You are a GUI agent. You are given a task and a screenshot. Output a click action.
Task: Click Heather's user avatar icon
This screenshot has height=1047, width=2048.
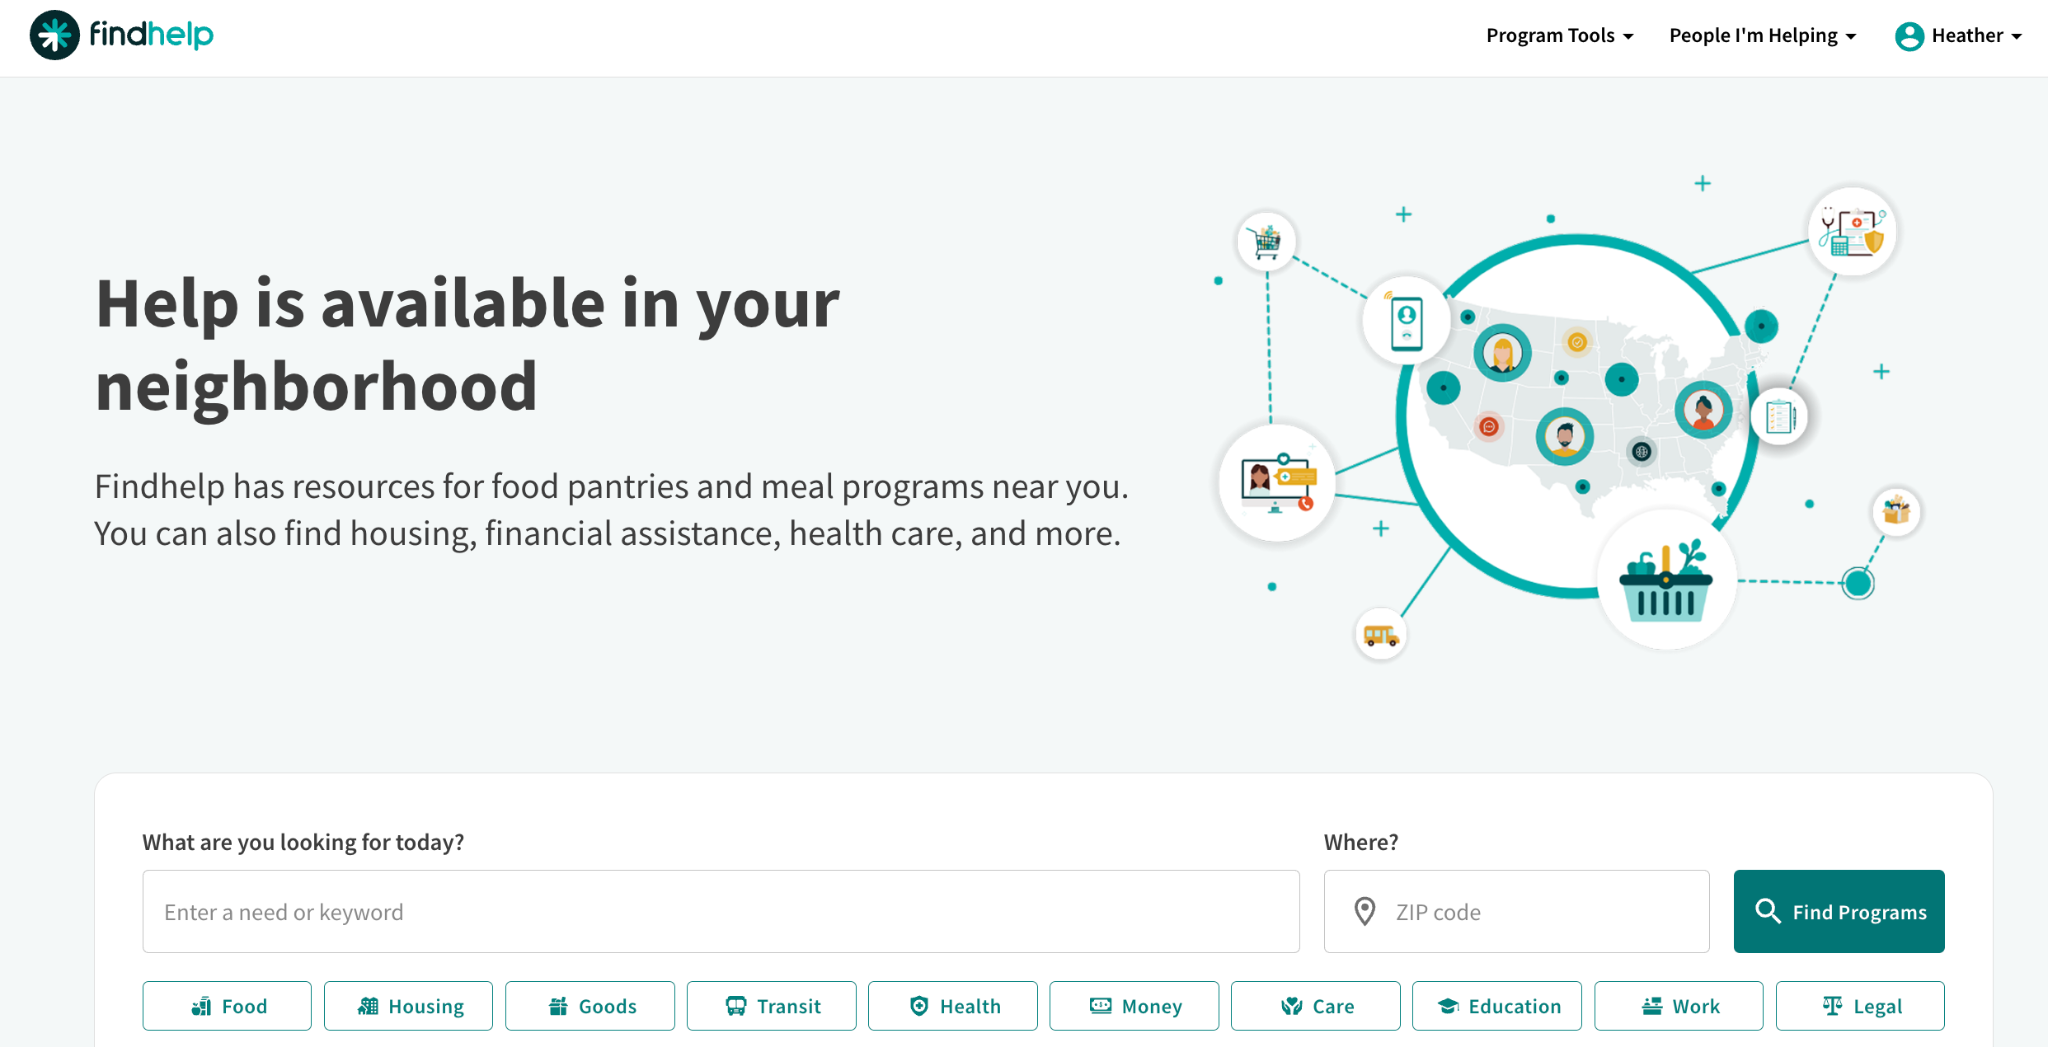(x=1909, y=36)
